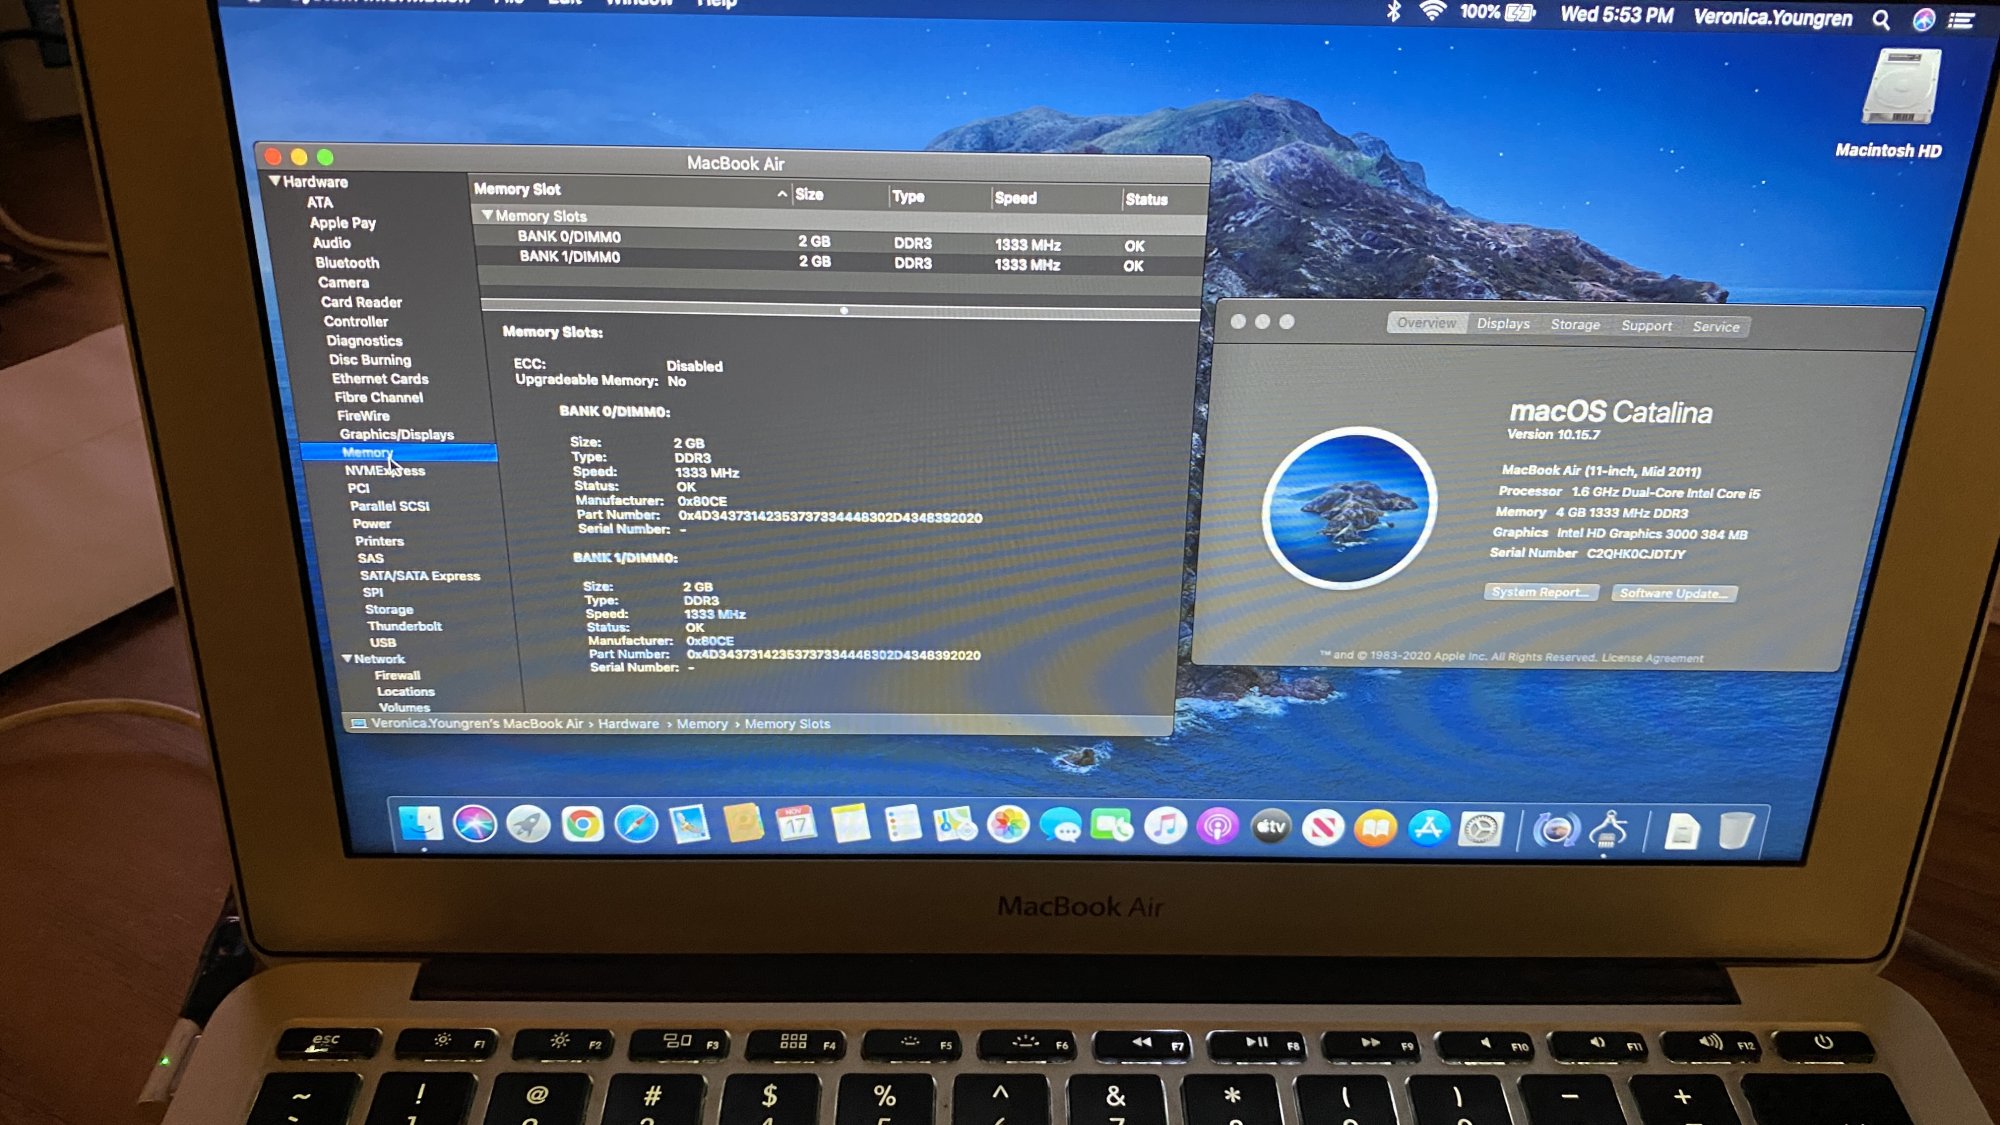Collapse the Memory Slots disclosure triangle
The width and height of the screenshot is (2000, 1125).
487,215
